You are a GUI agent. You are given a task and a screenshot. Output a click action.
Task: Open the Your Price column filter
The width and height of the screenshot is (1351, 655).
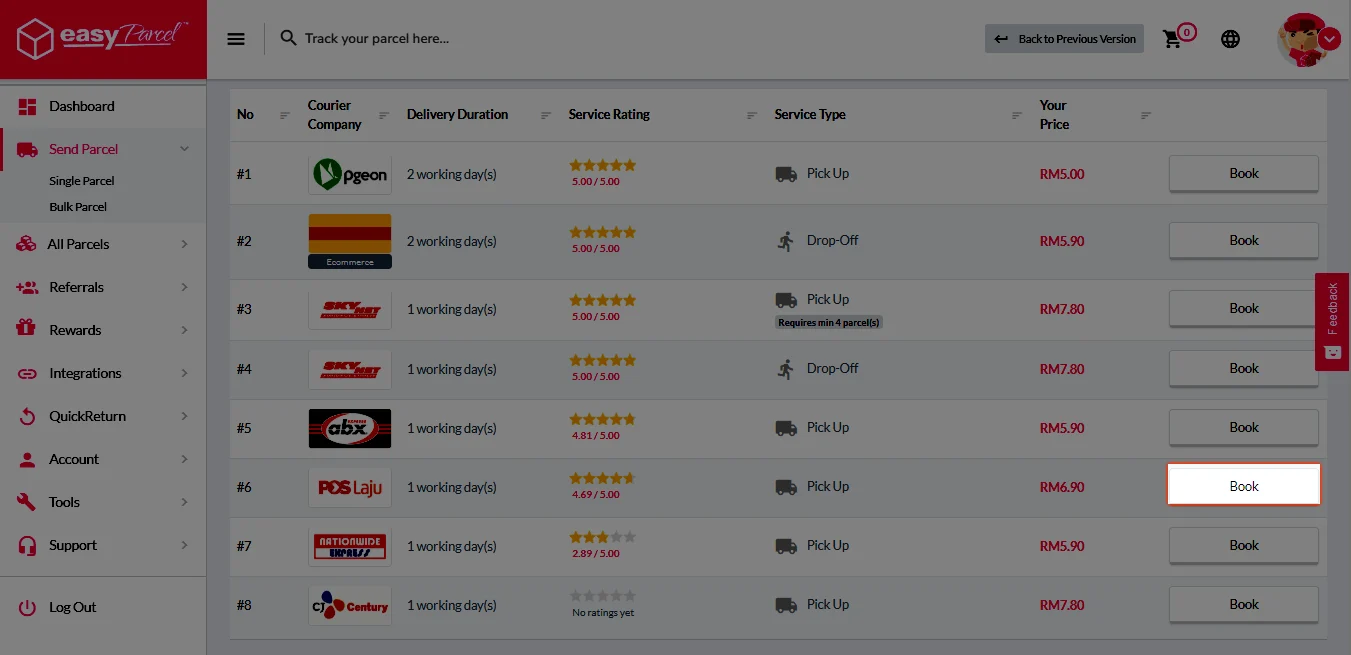pyautogui.click(x=1146, y=115)
